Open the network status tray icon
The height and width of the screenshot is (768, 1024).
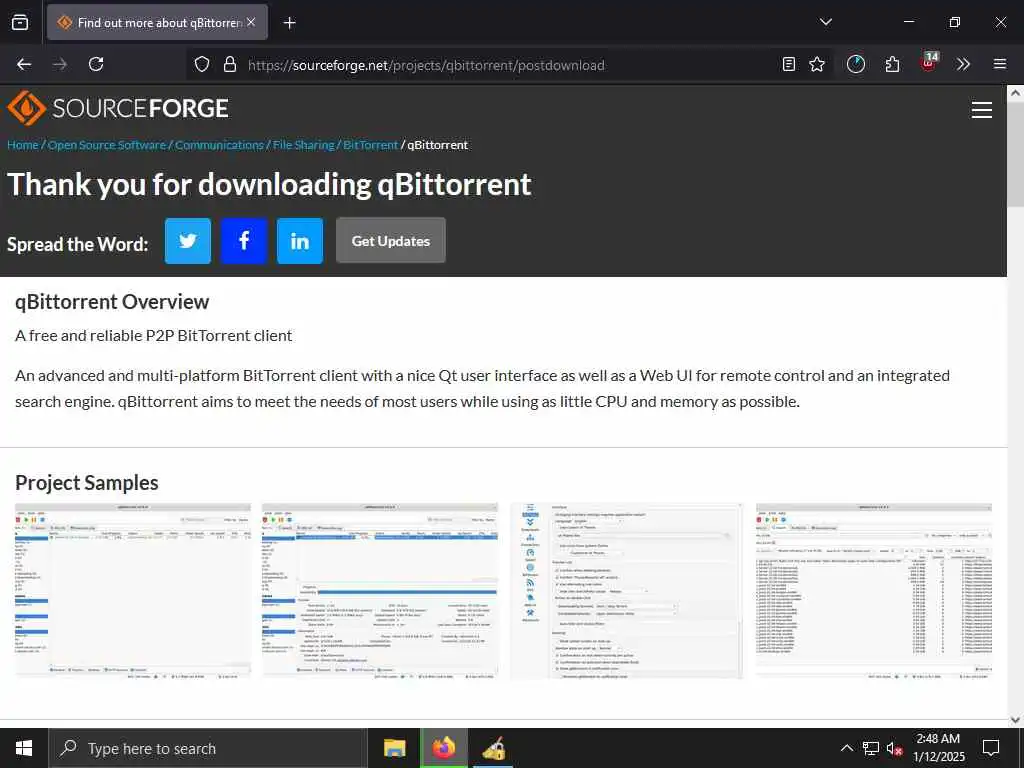point(871,748)
